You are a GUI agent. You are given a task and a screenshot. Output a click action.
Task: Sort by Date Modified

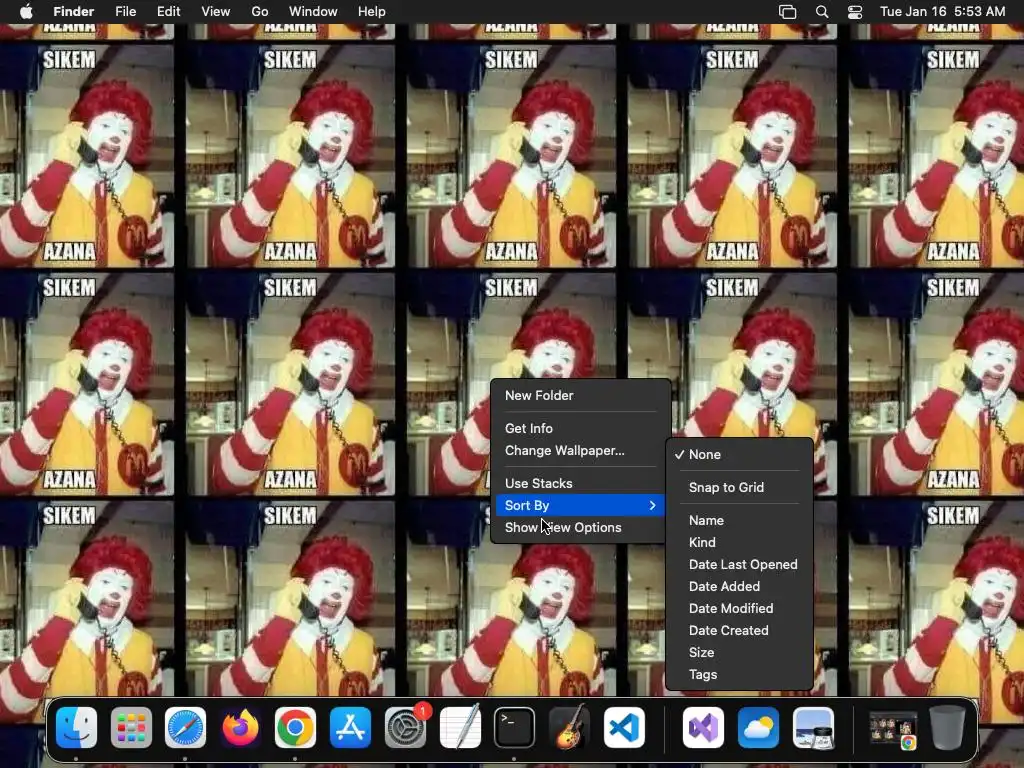(739, 609)
